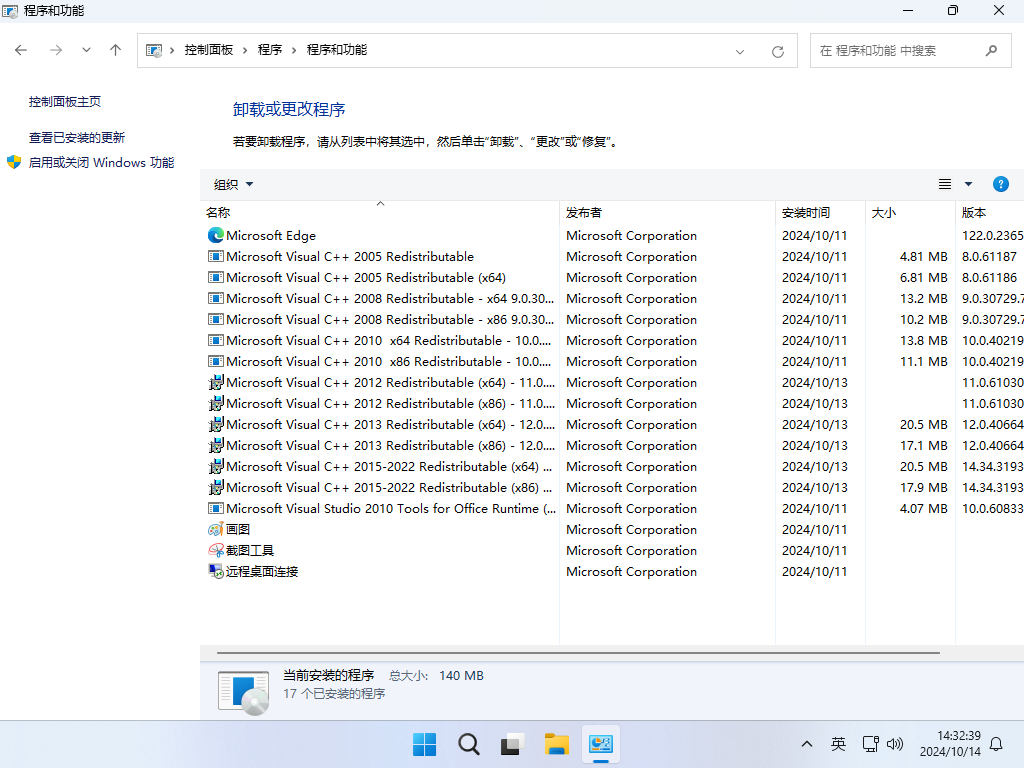The image size is (1024, 768).
Task: Click the Back navigation arrow
Action: click(21, 50)
